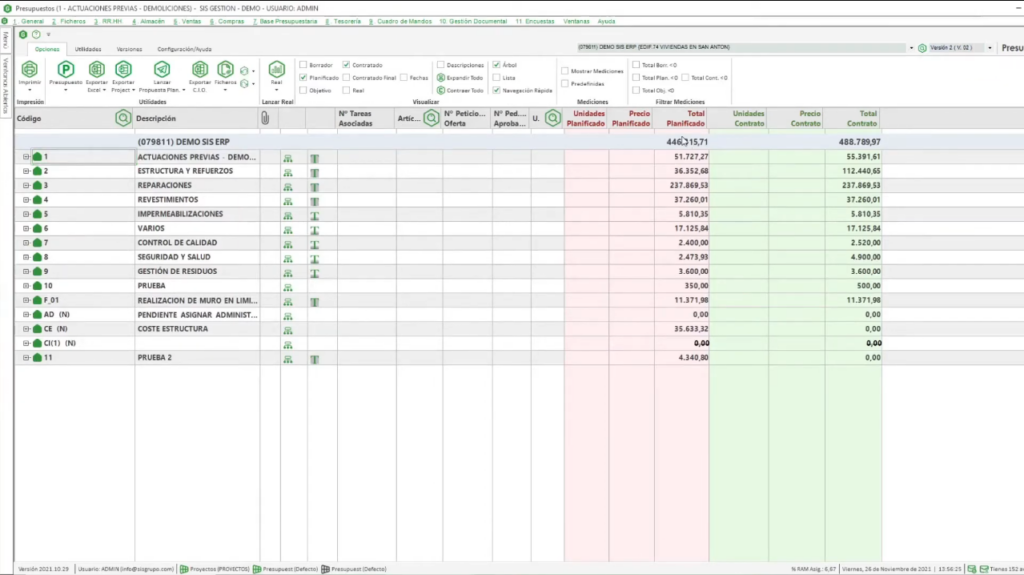Click Exportar C.I.O. icon
The width and height of the screenshot is (1024, 575).
pos(199,69)
